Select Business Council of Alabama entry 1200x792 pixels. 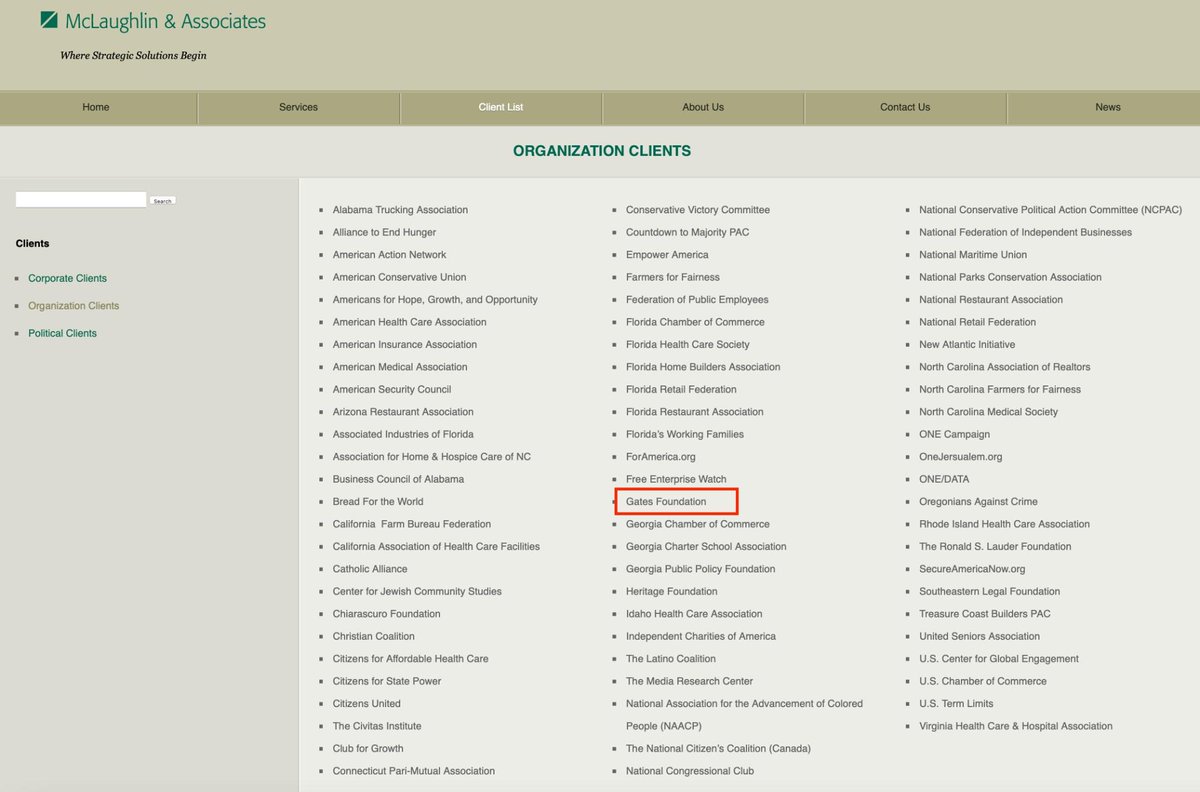click(x=398, y=479)
